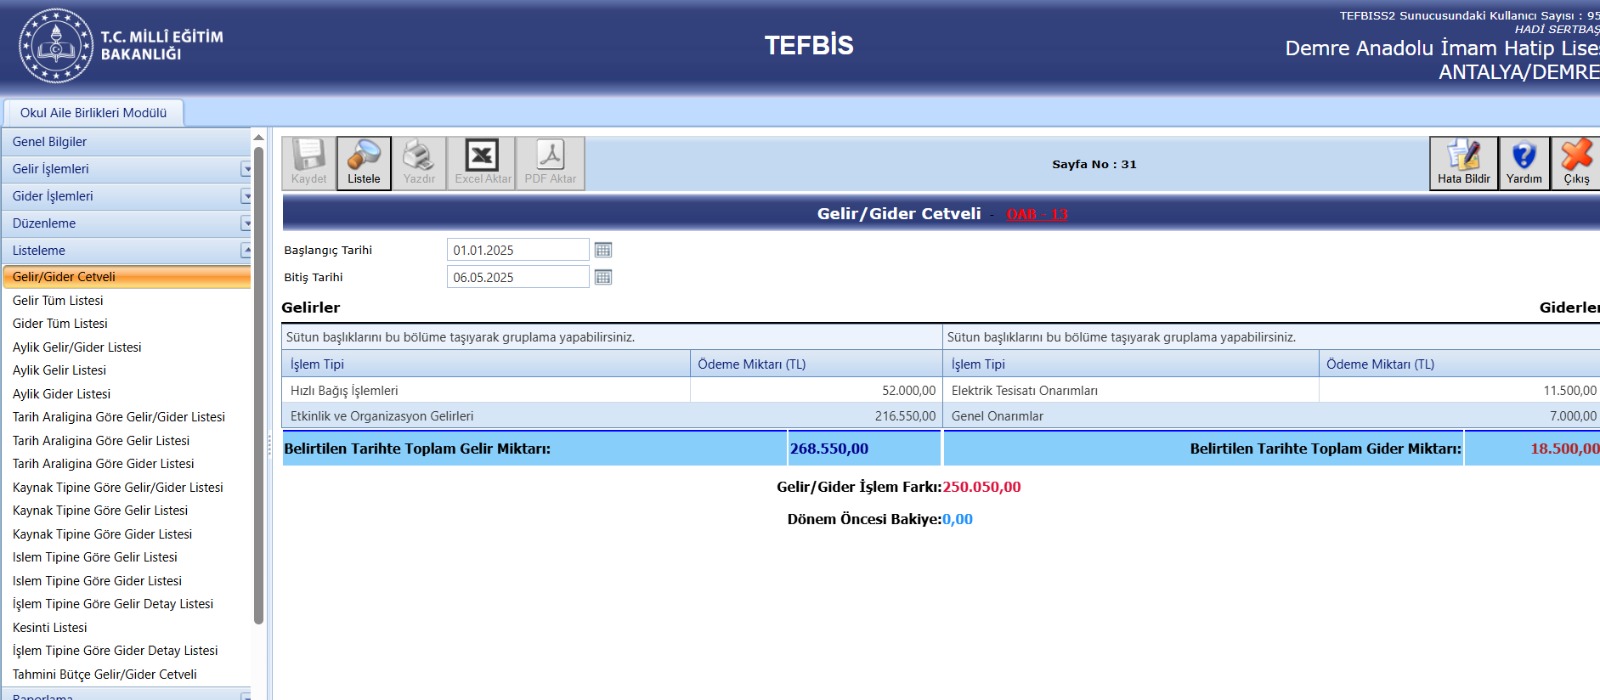Expand the Gelir İşlemleri section

[246, 169]
